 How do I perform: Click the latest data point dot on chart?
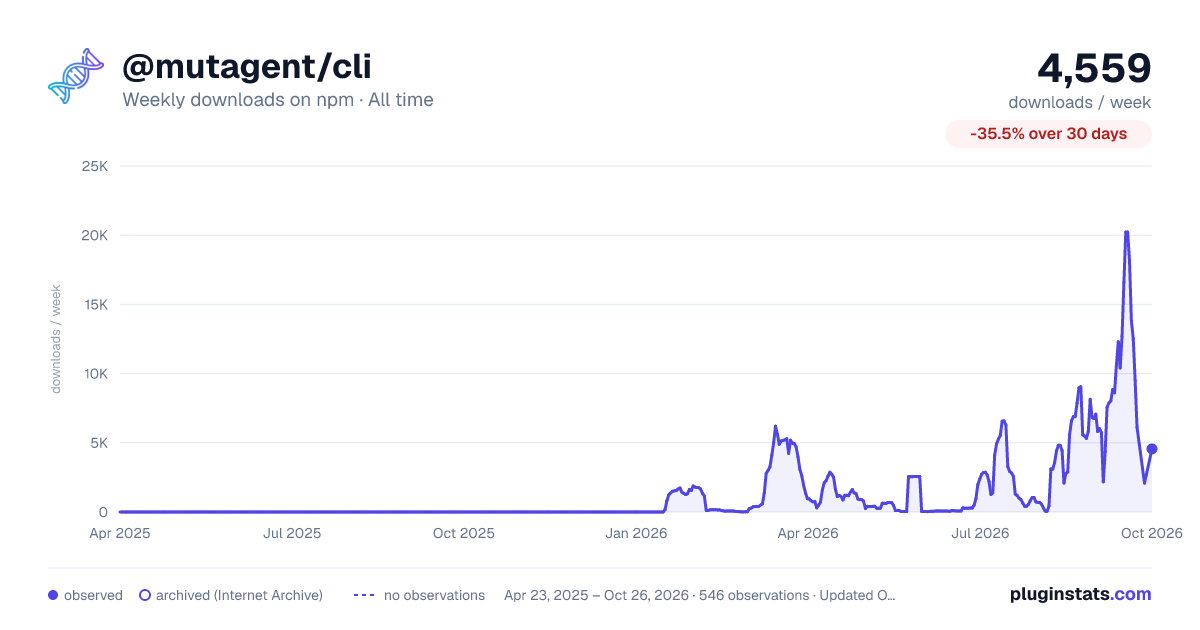pyautogui.click(x=1152, y=449)
